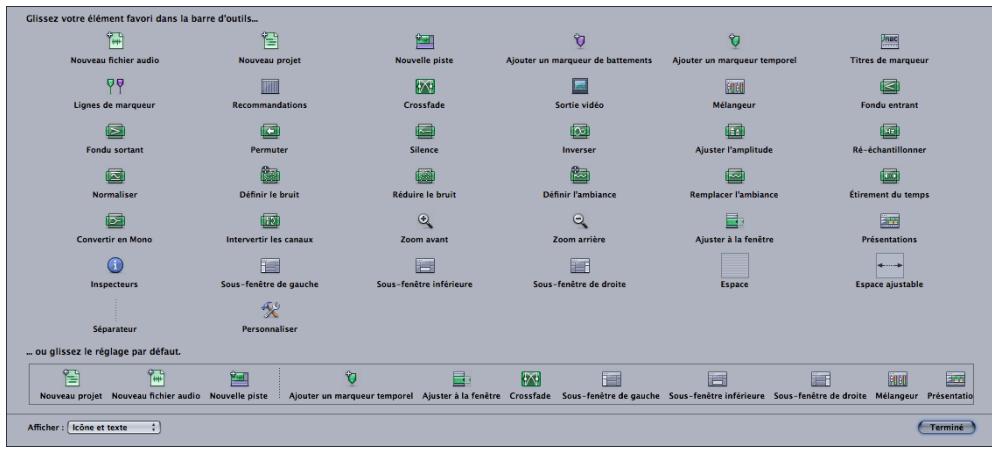Choose the Silence icon
Viewport: 998px width, 451px height.
[425, 132]
